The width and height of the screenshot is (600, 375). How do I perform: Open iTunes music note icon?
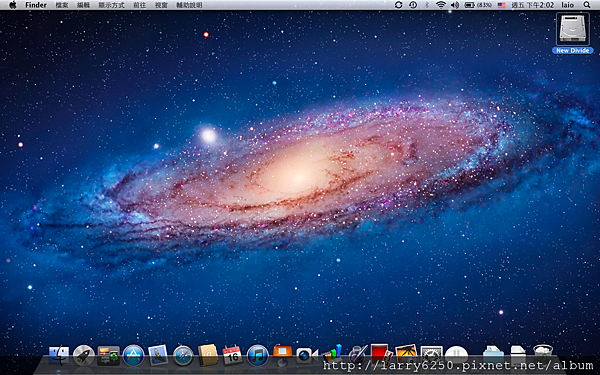pyautogui.click(x=258, y=355)
